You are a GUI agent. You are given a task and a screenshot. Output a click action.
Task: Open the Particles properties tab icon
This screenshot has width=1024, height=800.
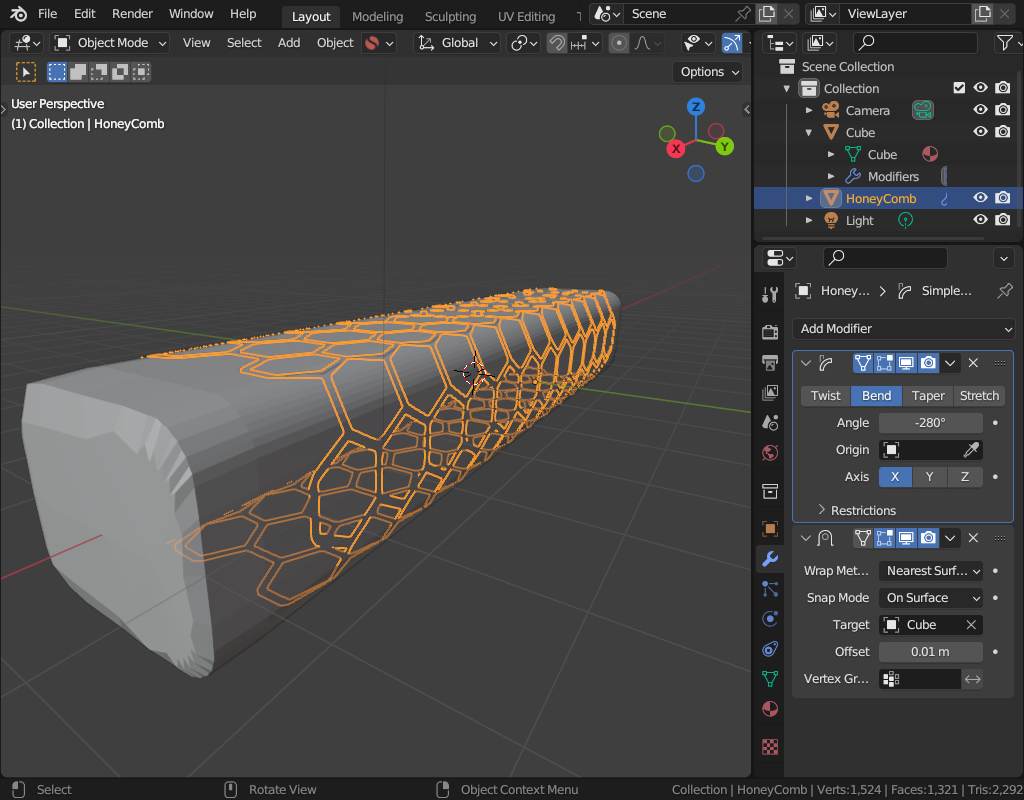(x=770, y=588)
